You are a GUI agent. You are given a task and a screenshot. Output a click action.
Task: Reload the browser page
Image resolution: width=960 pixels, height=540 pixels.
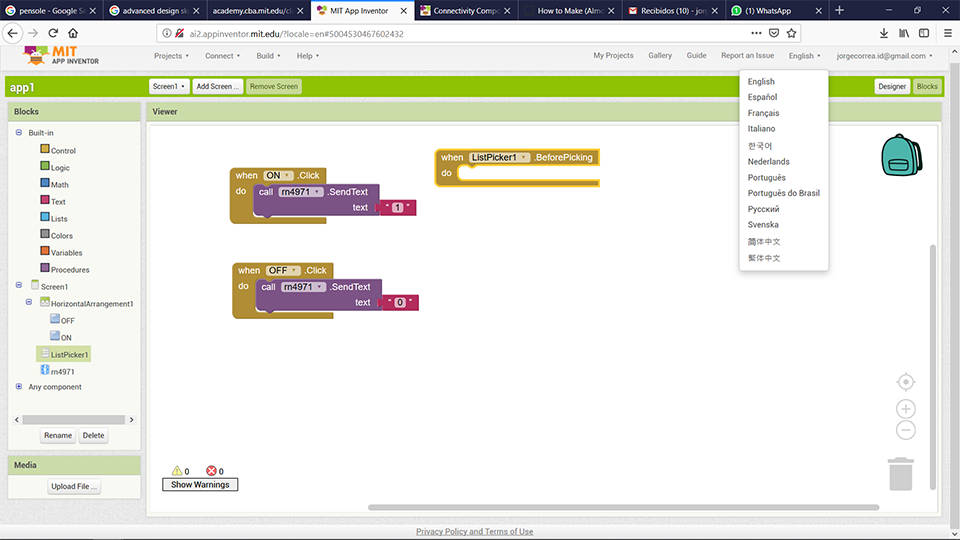click(53, 33)
